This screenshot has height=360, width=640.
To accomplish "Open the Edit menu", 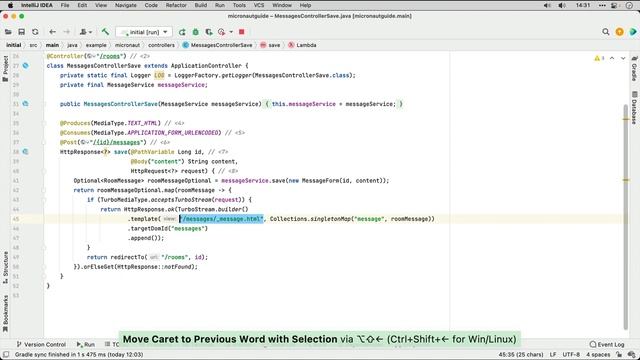I will point(82,5).
